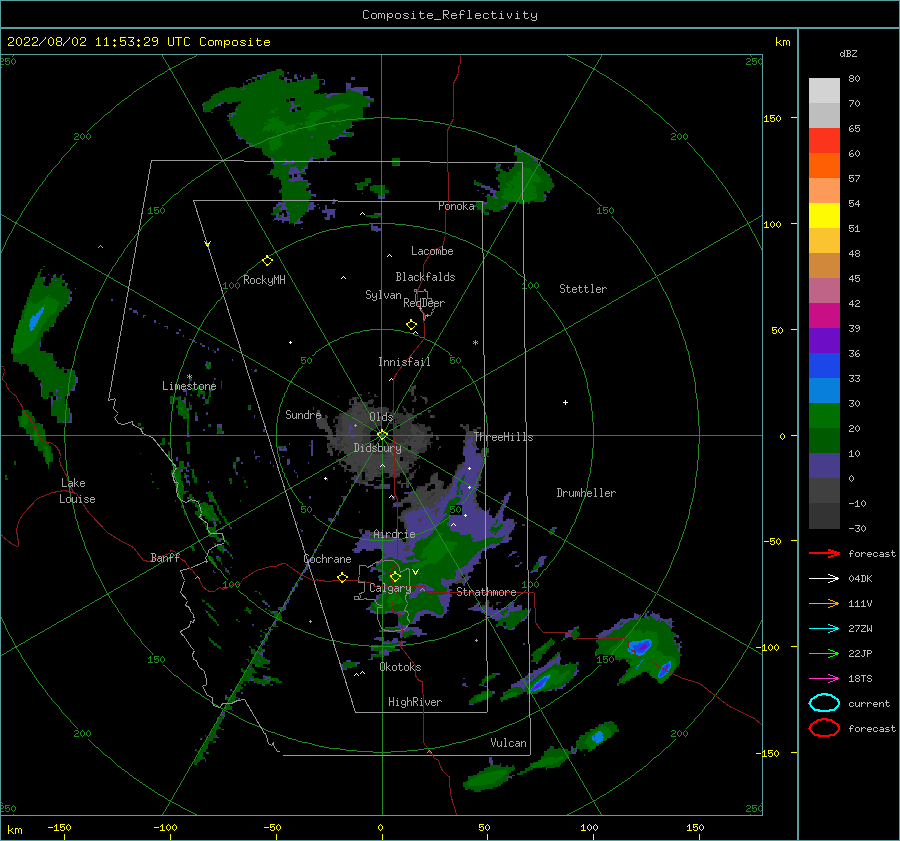Click the yellow diamond marker near RockyMH
The image size is (900, 841).
[267, 261]
